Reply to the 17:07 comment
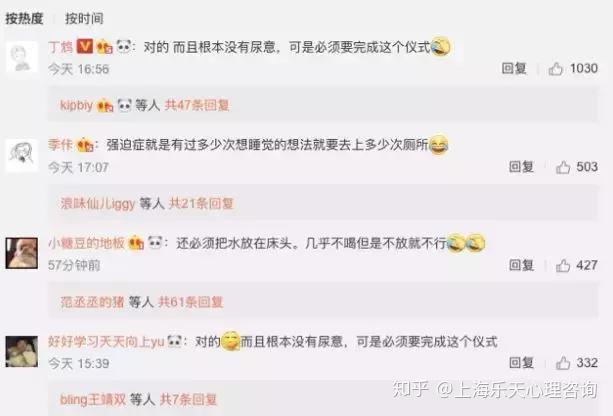The height and width of the screenshot is (416, 613). [522, 167]
